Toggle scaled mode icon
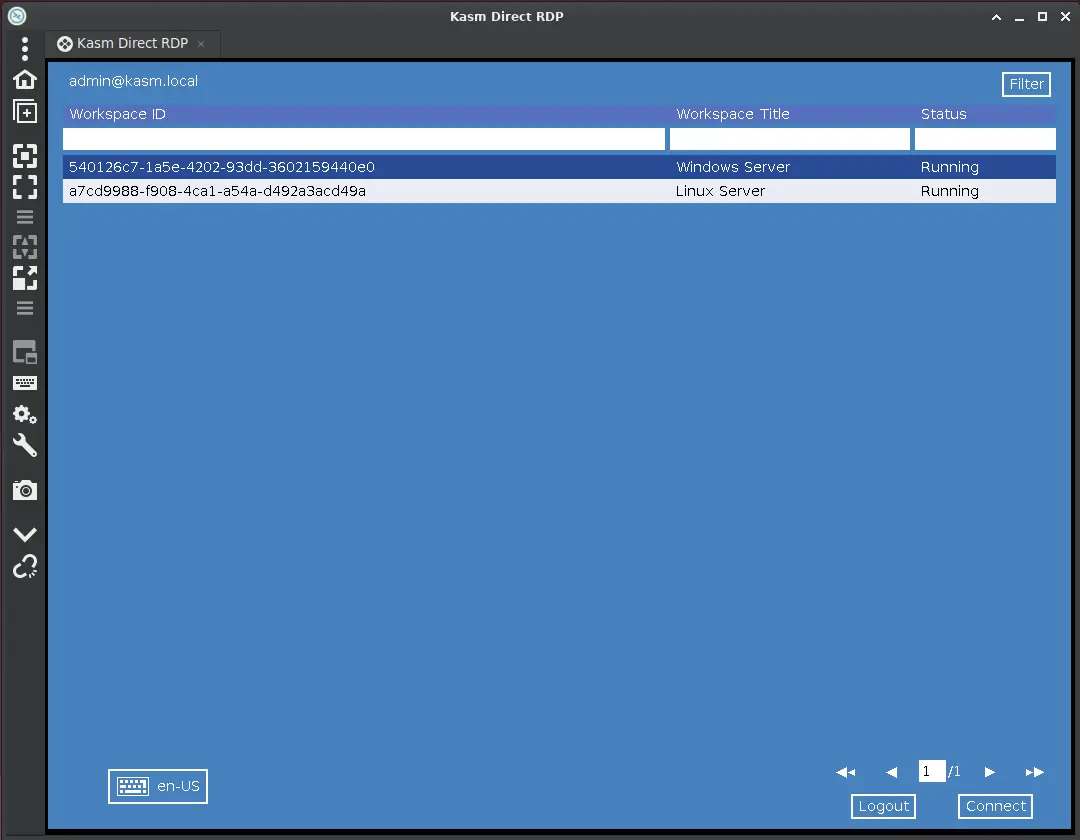The image size is (1080, 840). [x=25, y=278]
